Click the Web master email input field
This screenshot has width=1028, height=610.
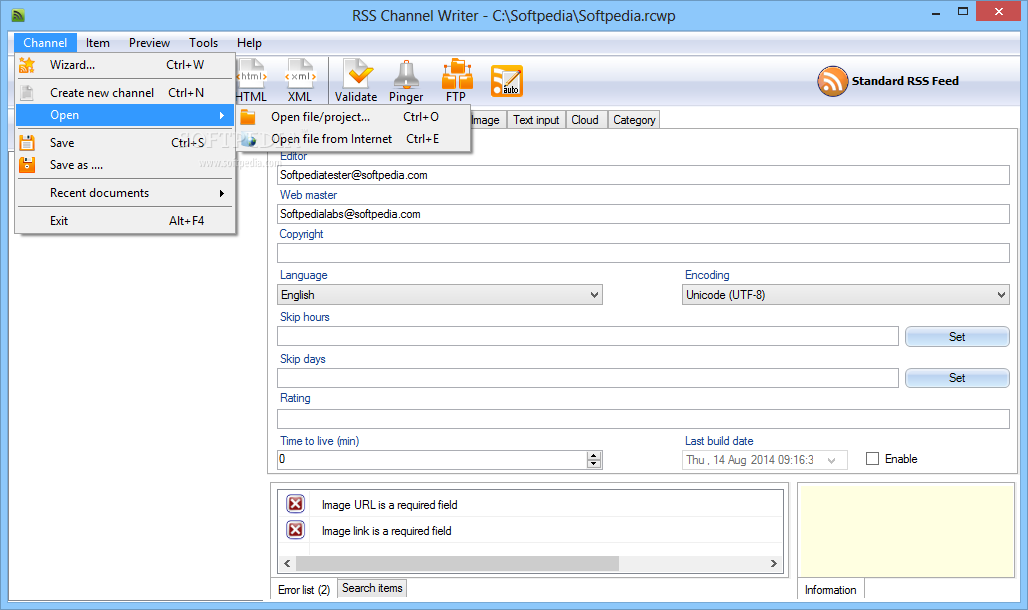coord(643,214)
